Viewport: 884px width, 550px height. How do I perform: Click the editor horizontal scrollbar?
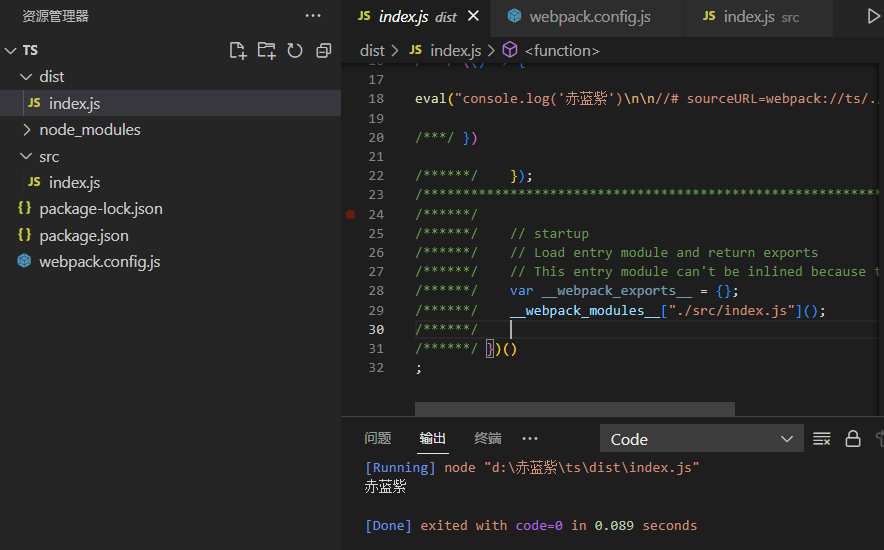(x=574, y=409)
